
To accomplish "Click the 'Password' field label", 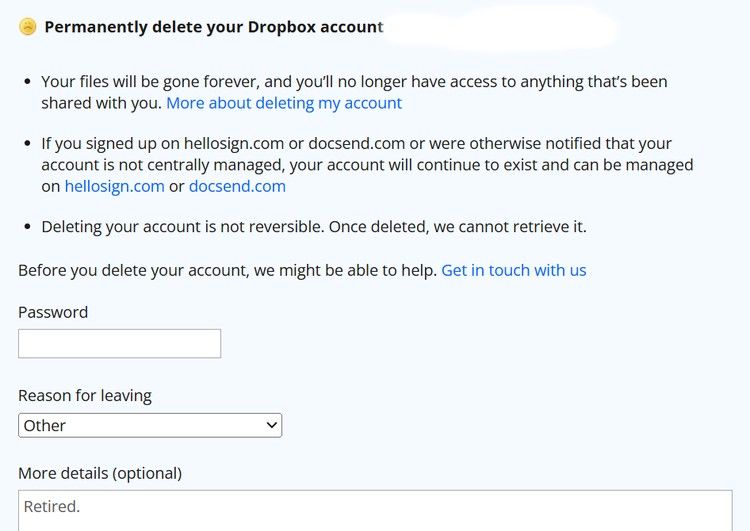I will [53, 312].
